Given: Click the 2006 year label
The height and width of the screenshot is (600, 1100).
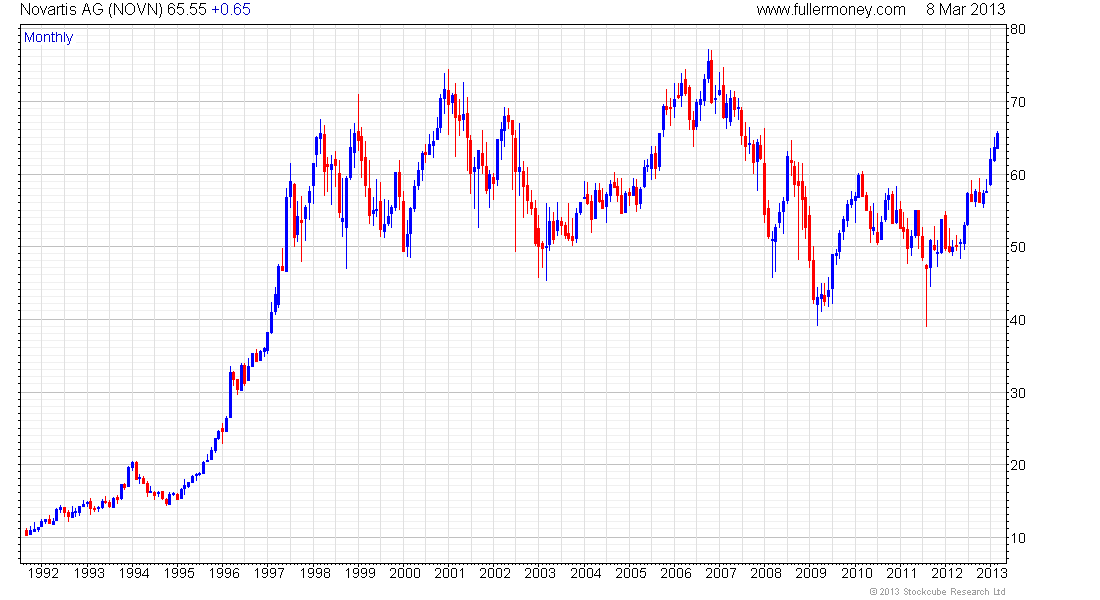Looking at the screenshot, I should 676,573.
